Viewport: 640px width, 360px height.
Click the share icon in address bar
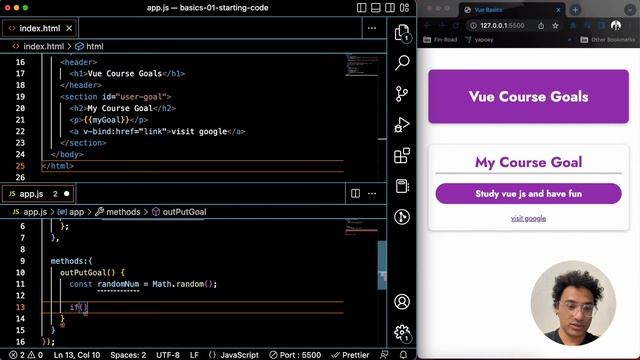pyautogui.click(x=541, y=26)
